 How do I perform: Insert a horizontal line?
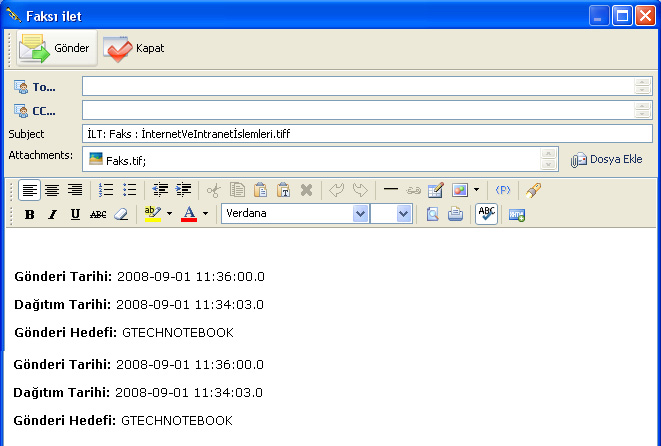(391, 190)
